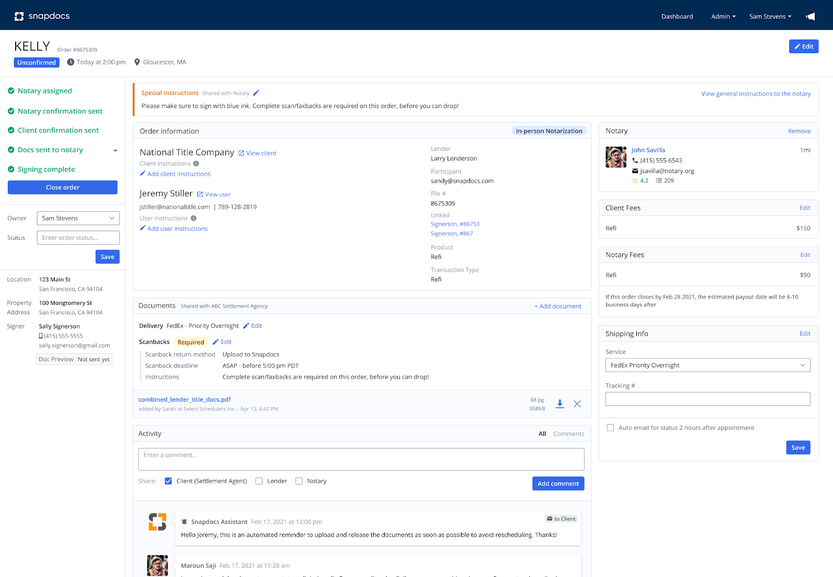The image size is (833, 577).
Task: Click the Unconfirmed status badge
Action: (x=36, y=63)
